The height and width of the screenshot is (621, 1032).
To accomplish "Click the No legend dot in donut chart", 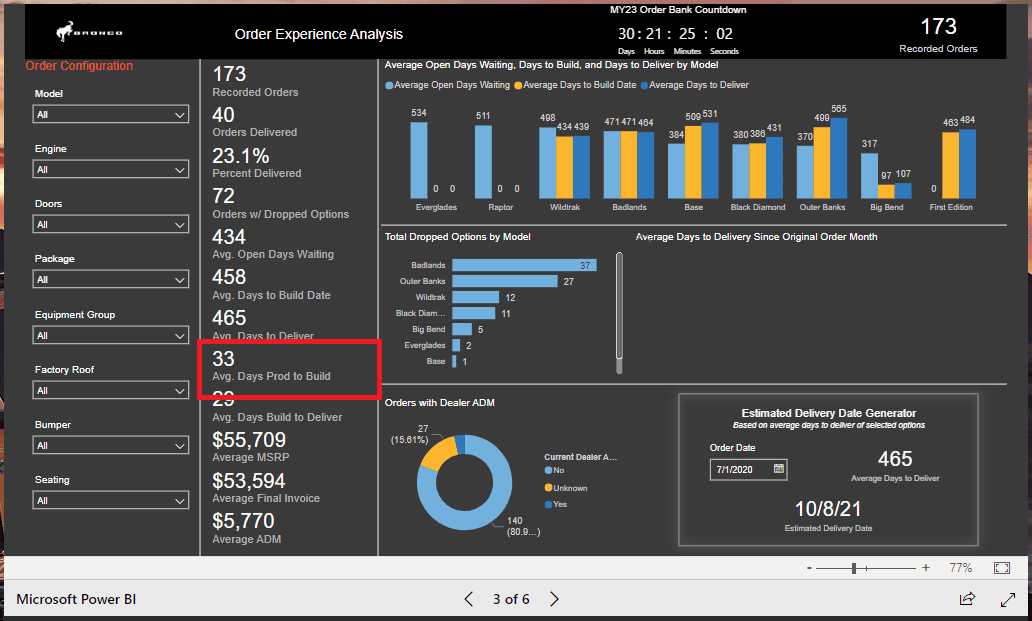I will (548, 470).
